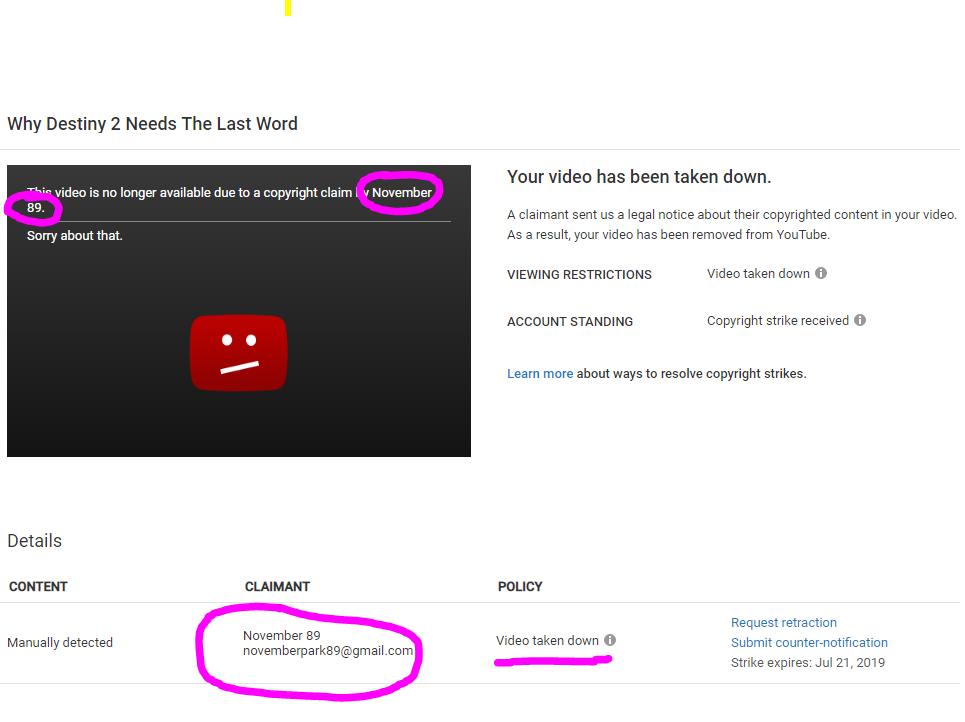This screenshot has height=722, width=965.
Task: Open the Learn more link
Action: [540, 374]
